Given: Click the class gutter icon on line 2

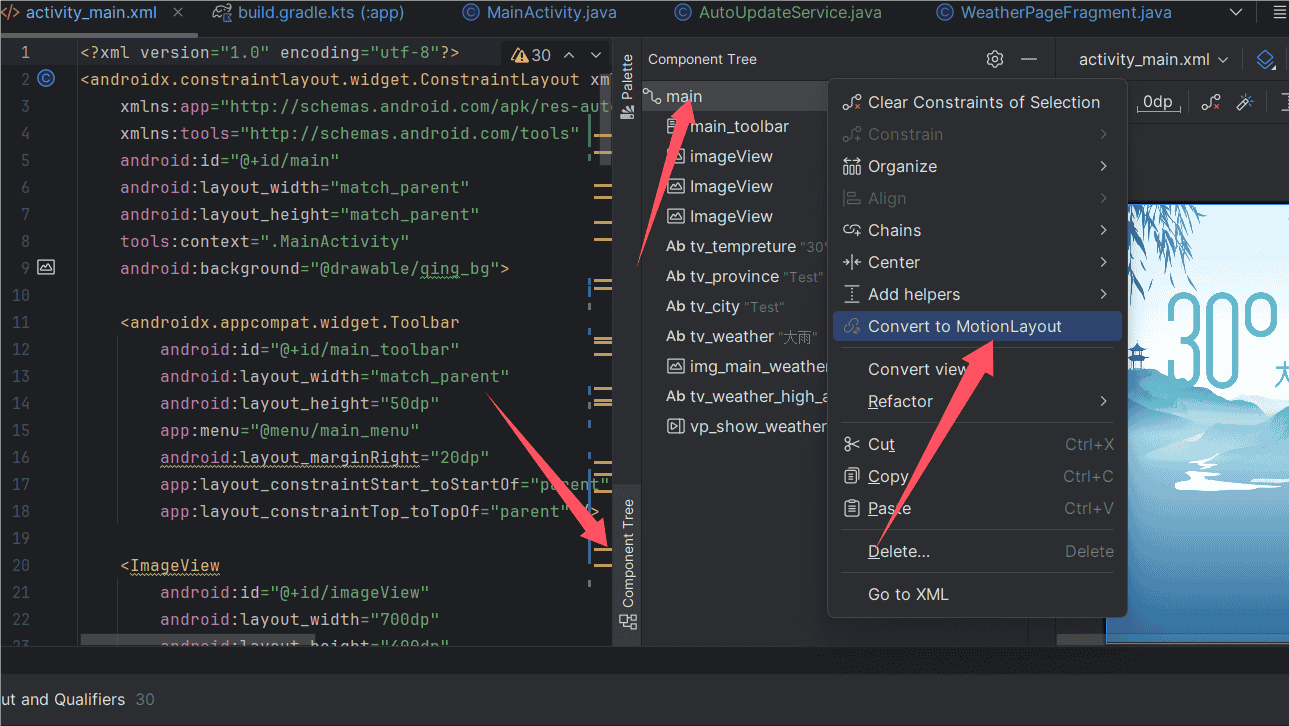Looking at the screenshot, I should [46, 79].
